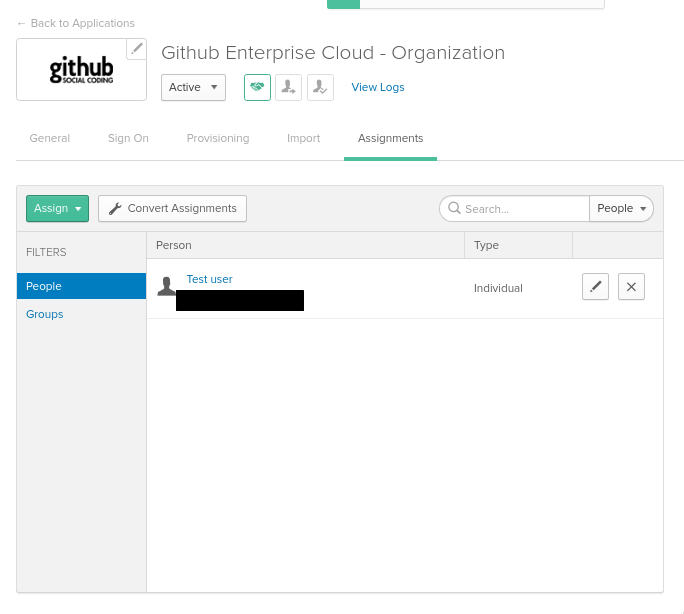Switch to the Import tab
This screenshot has height=614, width=684.
[x=304, y=138]
